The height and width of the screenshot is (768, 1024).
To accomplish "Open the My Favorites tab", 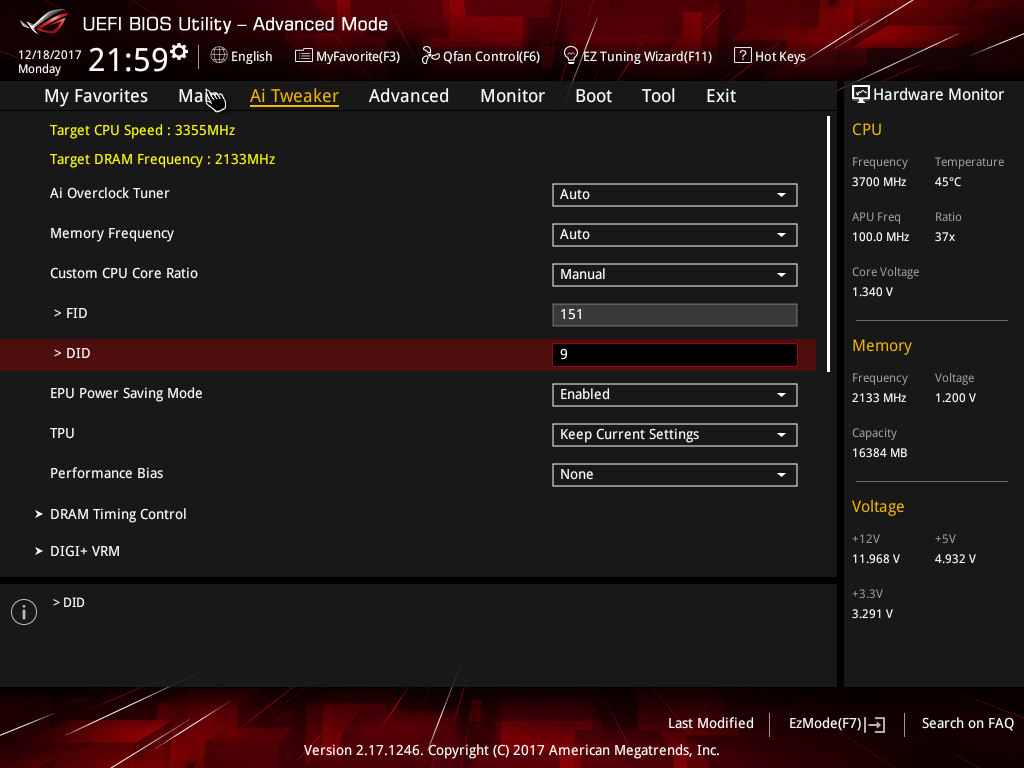I will pyautogui.click(x=96, y=96).
